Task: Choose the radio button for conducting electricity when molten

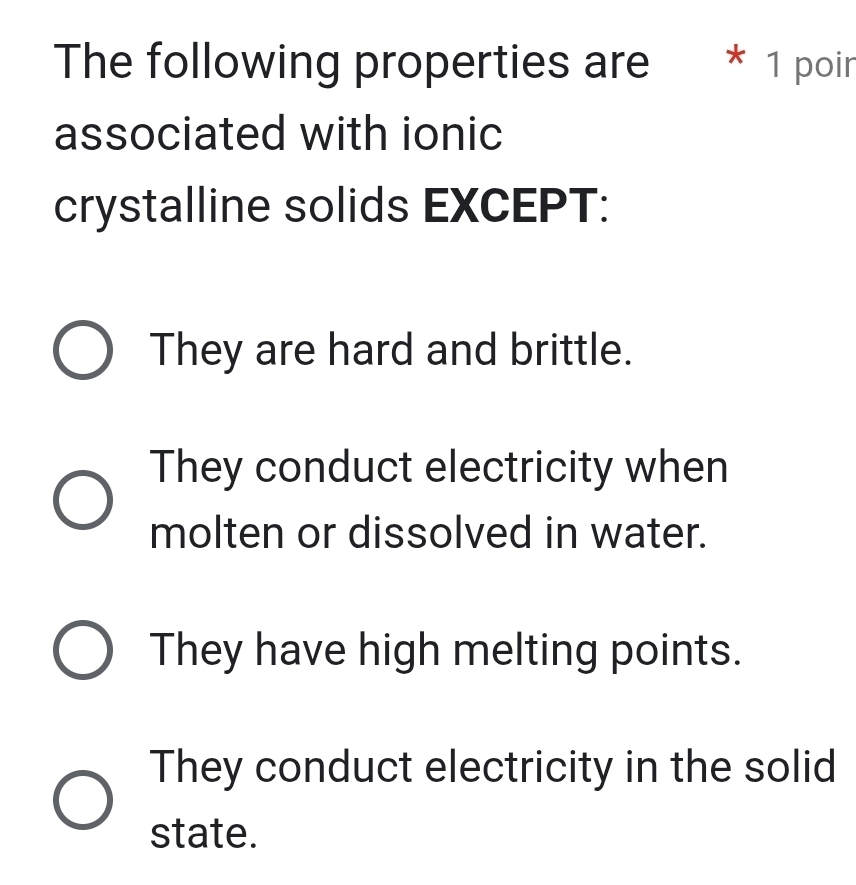Action: click(82, 500)
